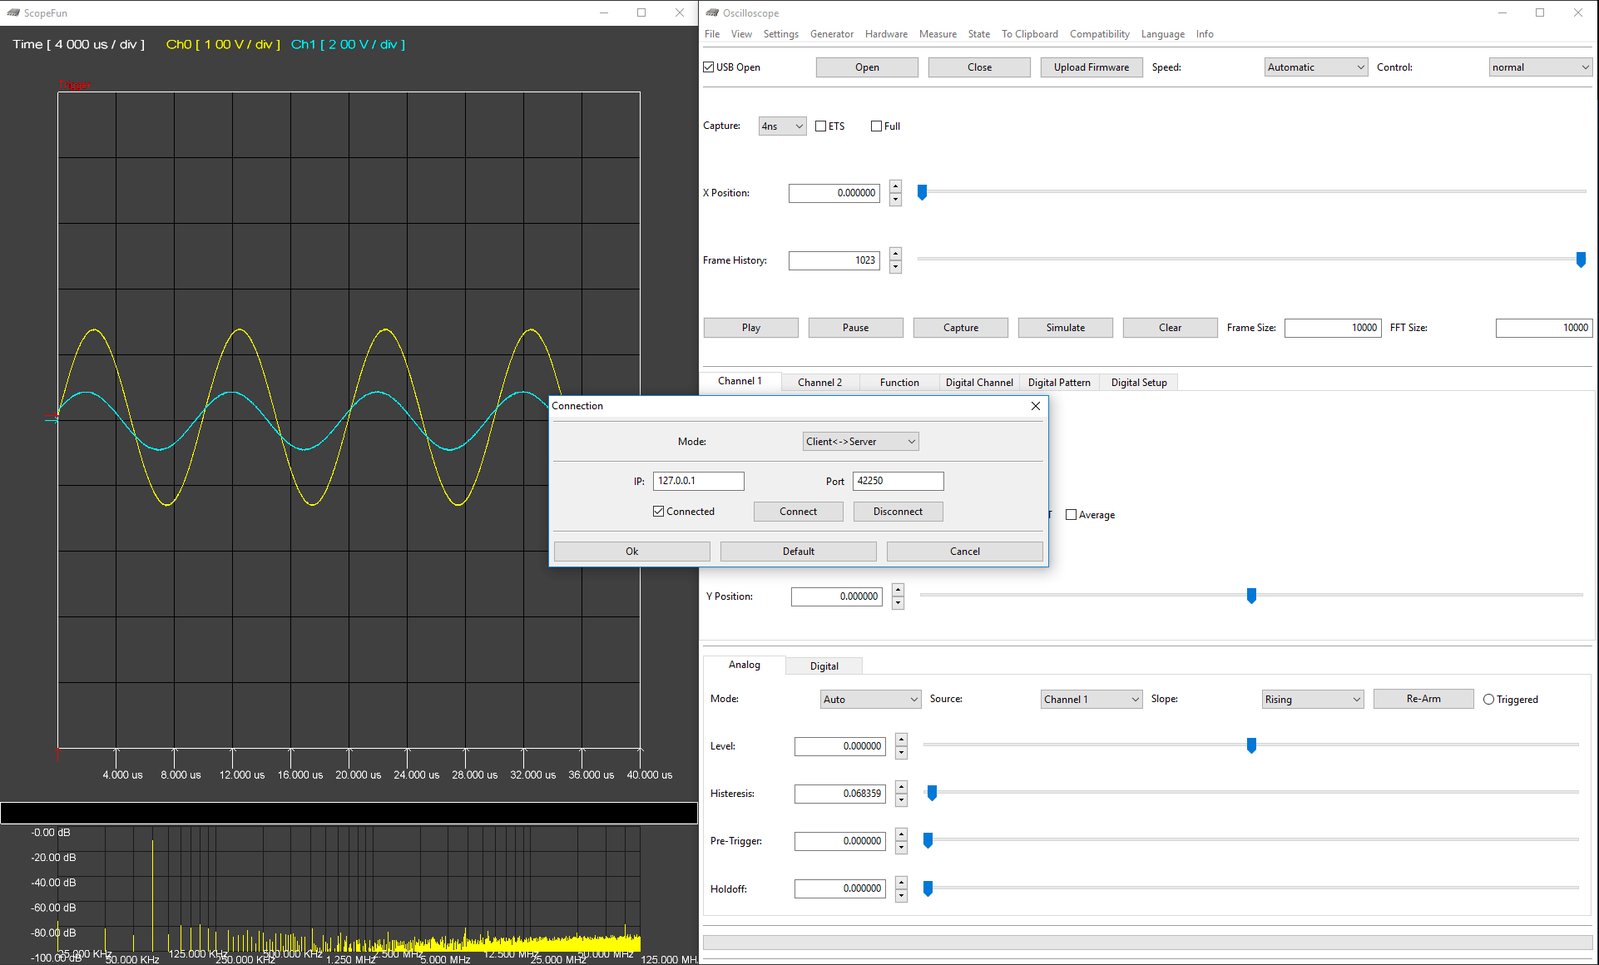Open the Compatibility menu
This screenshot has height=965, width=1599.
click(x=1099, y=34)
